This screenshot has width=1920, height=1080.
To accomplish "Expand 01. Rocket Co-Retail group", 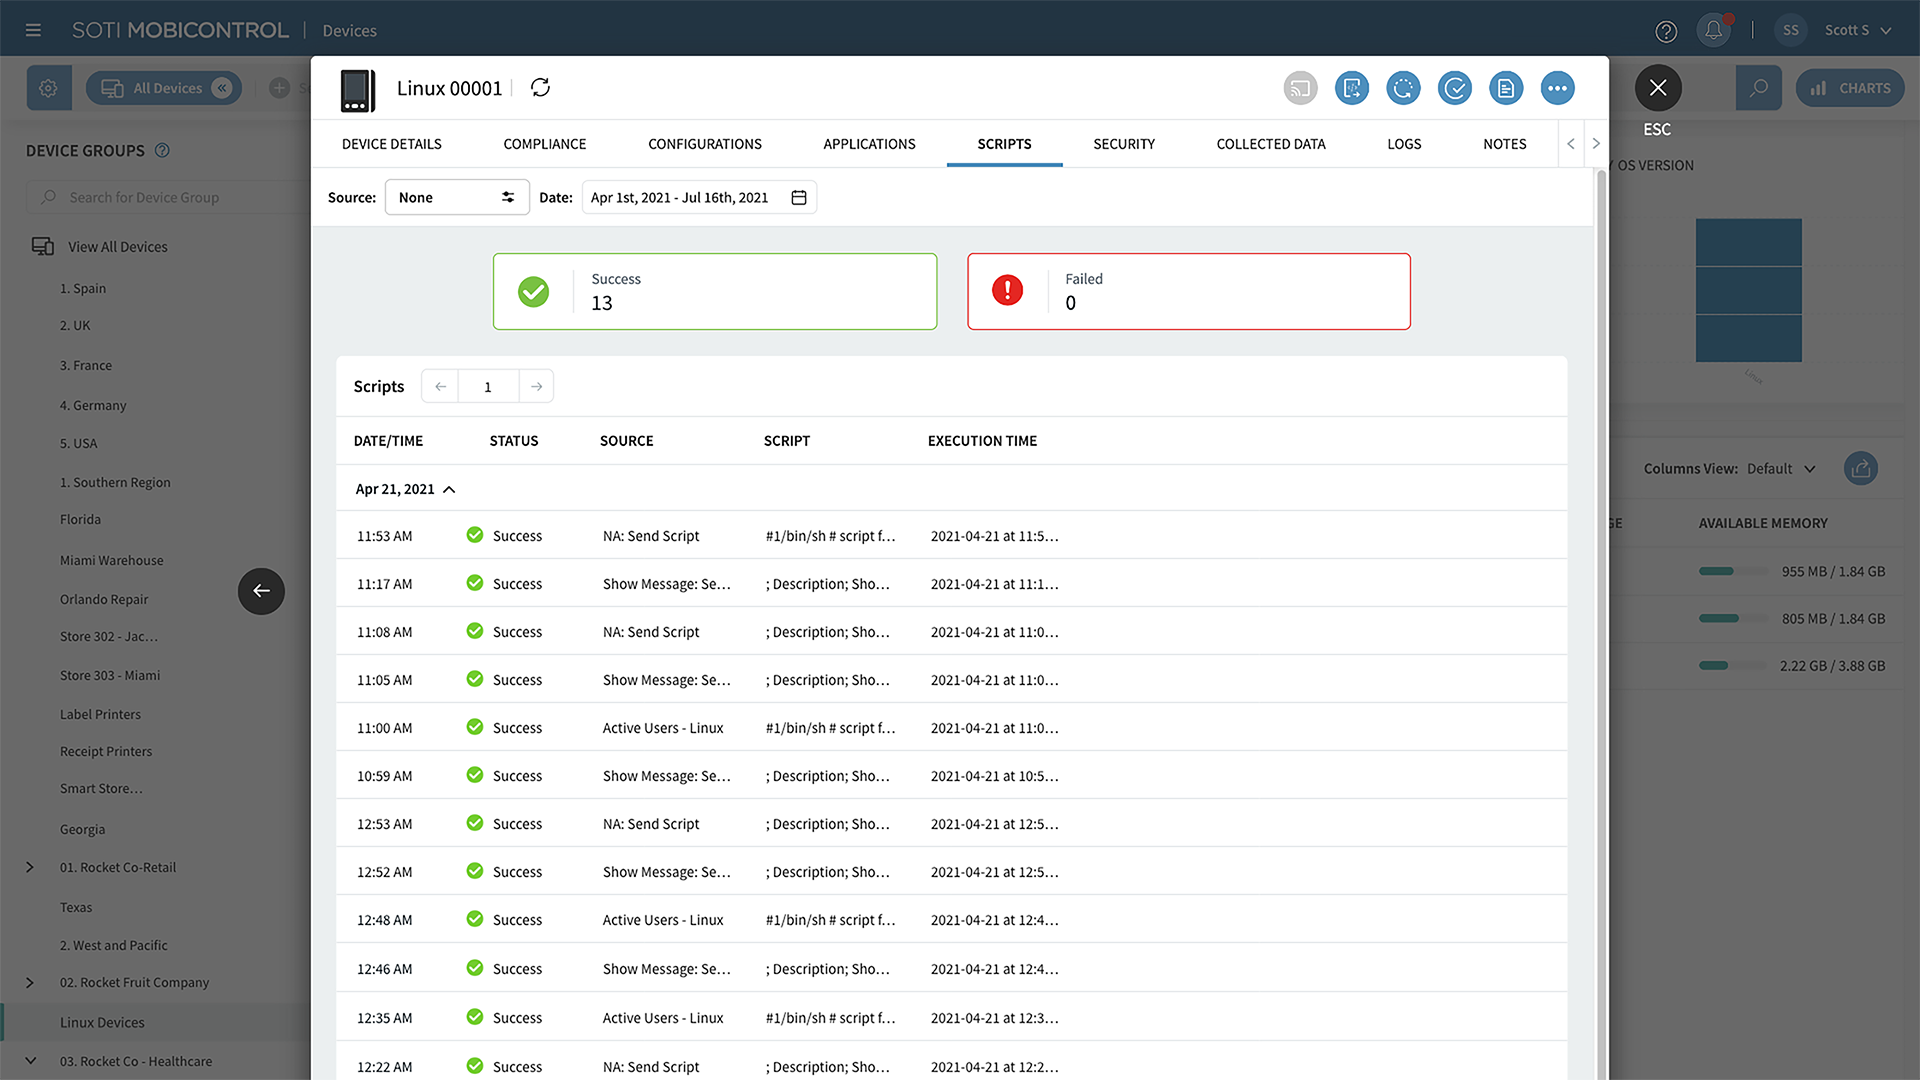I will tap(30, 867).
